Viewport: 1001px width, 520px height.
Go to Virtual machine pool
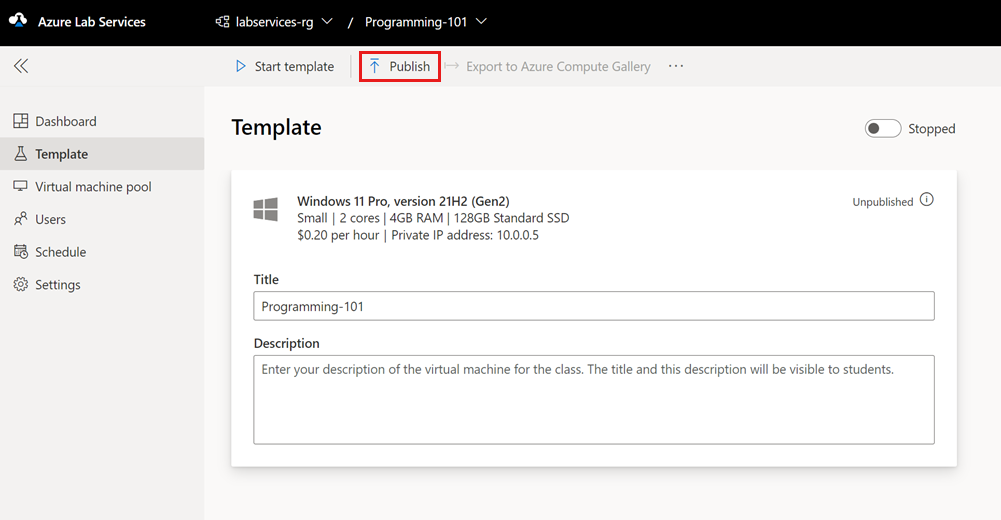pos(93,187)
